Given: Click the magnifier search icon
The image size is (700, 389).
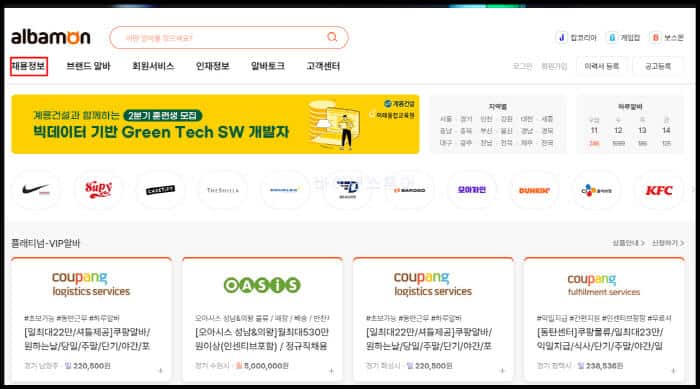Looking at the screenshot, I should (x=332, y=37).
